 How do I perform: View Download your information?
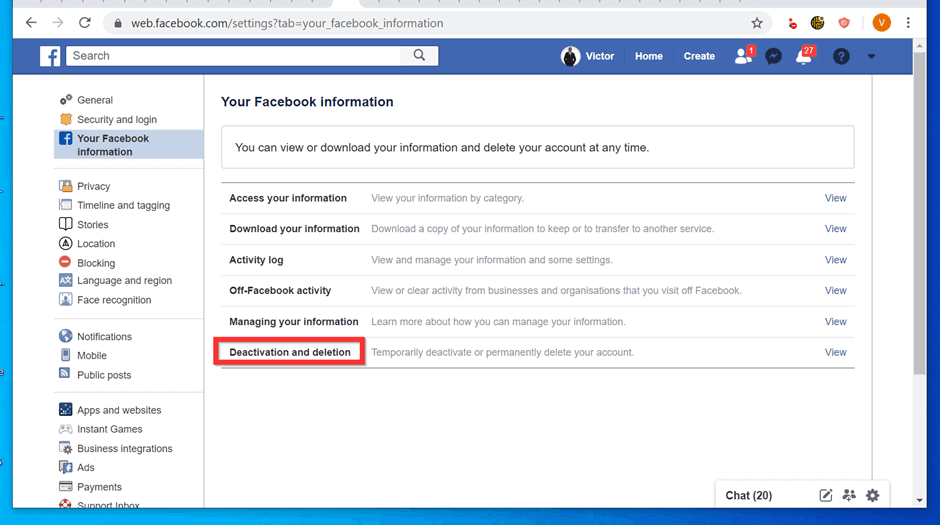(x=835, y=229)
